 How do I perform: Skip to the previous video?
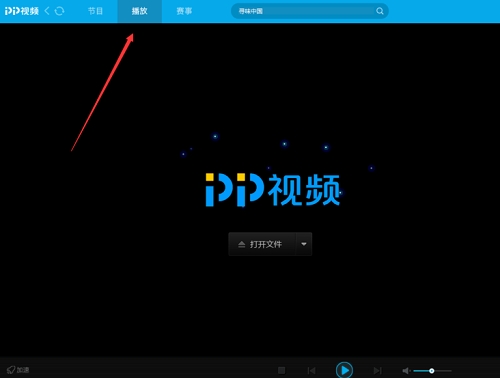click(311, 370)
